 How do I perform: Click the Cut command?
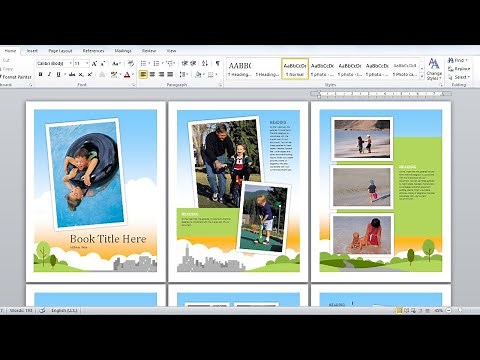click(x=6, y=60)
